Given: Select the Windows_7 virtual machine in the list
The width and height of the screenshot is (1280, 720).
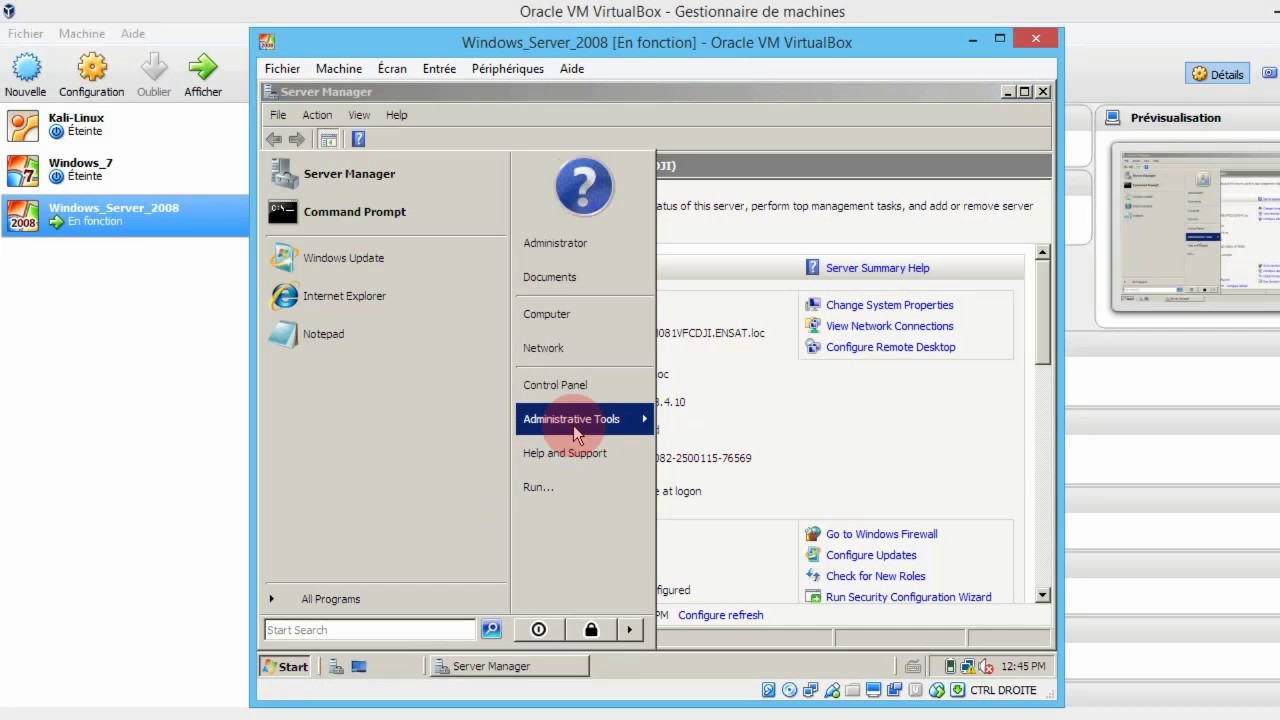Looking at the screenshot, I should pos(125,169).
